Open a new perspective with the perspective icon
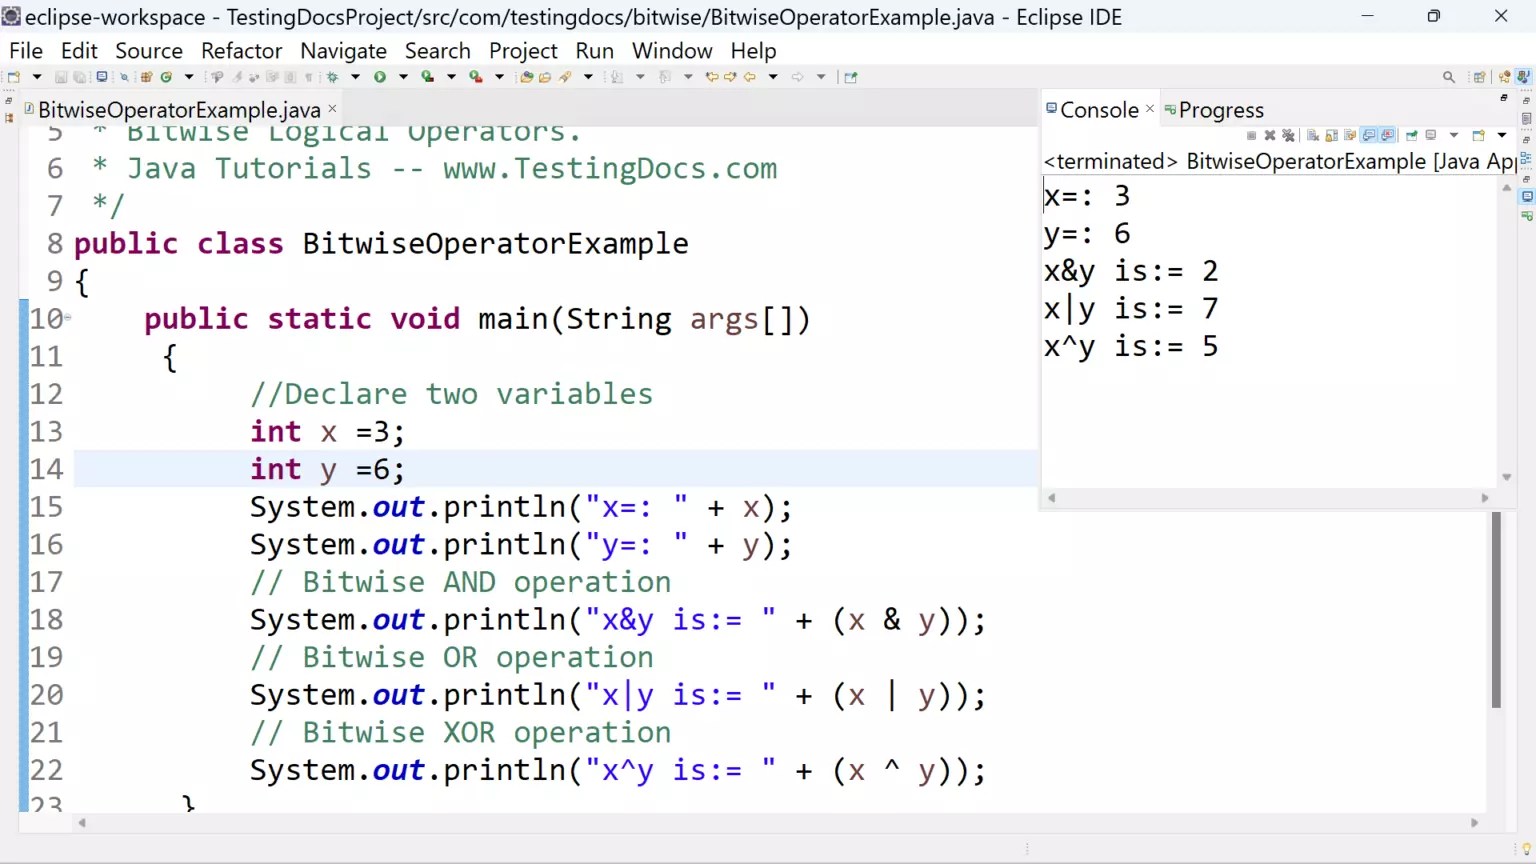The height and width of the screenshot is (864, 1536). [x=1479, y=77]
